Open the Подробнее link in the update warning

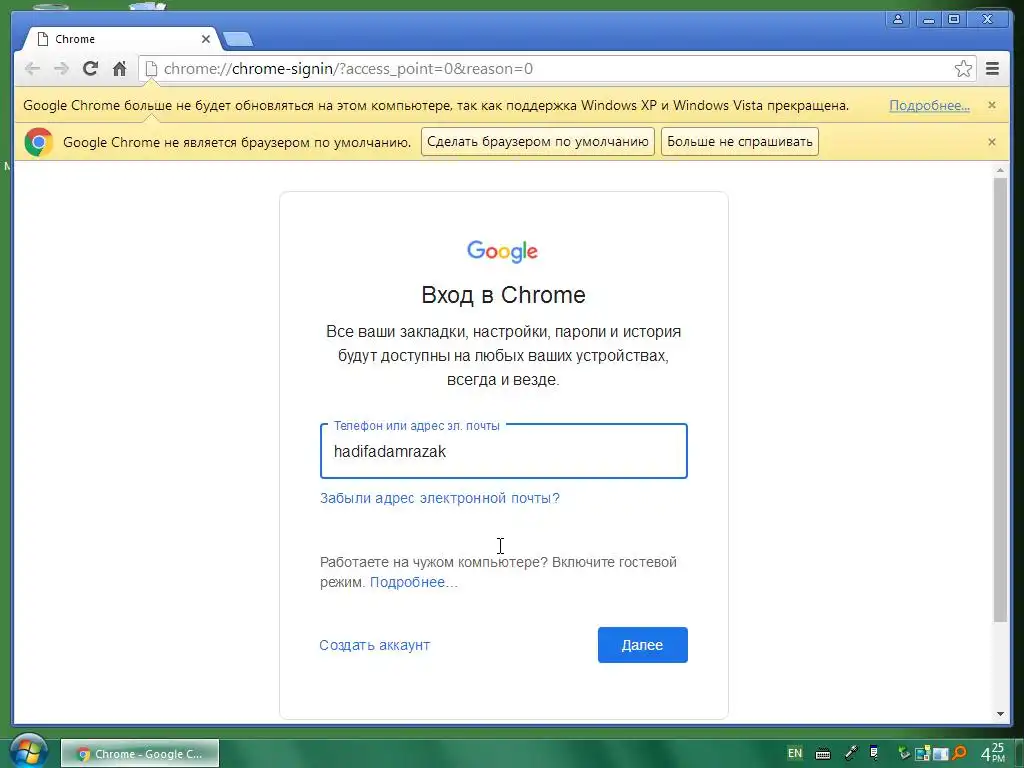929,105
